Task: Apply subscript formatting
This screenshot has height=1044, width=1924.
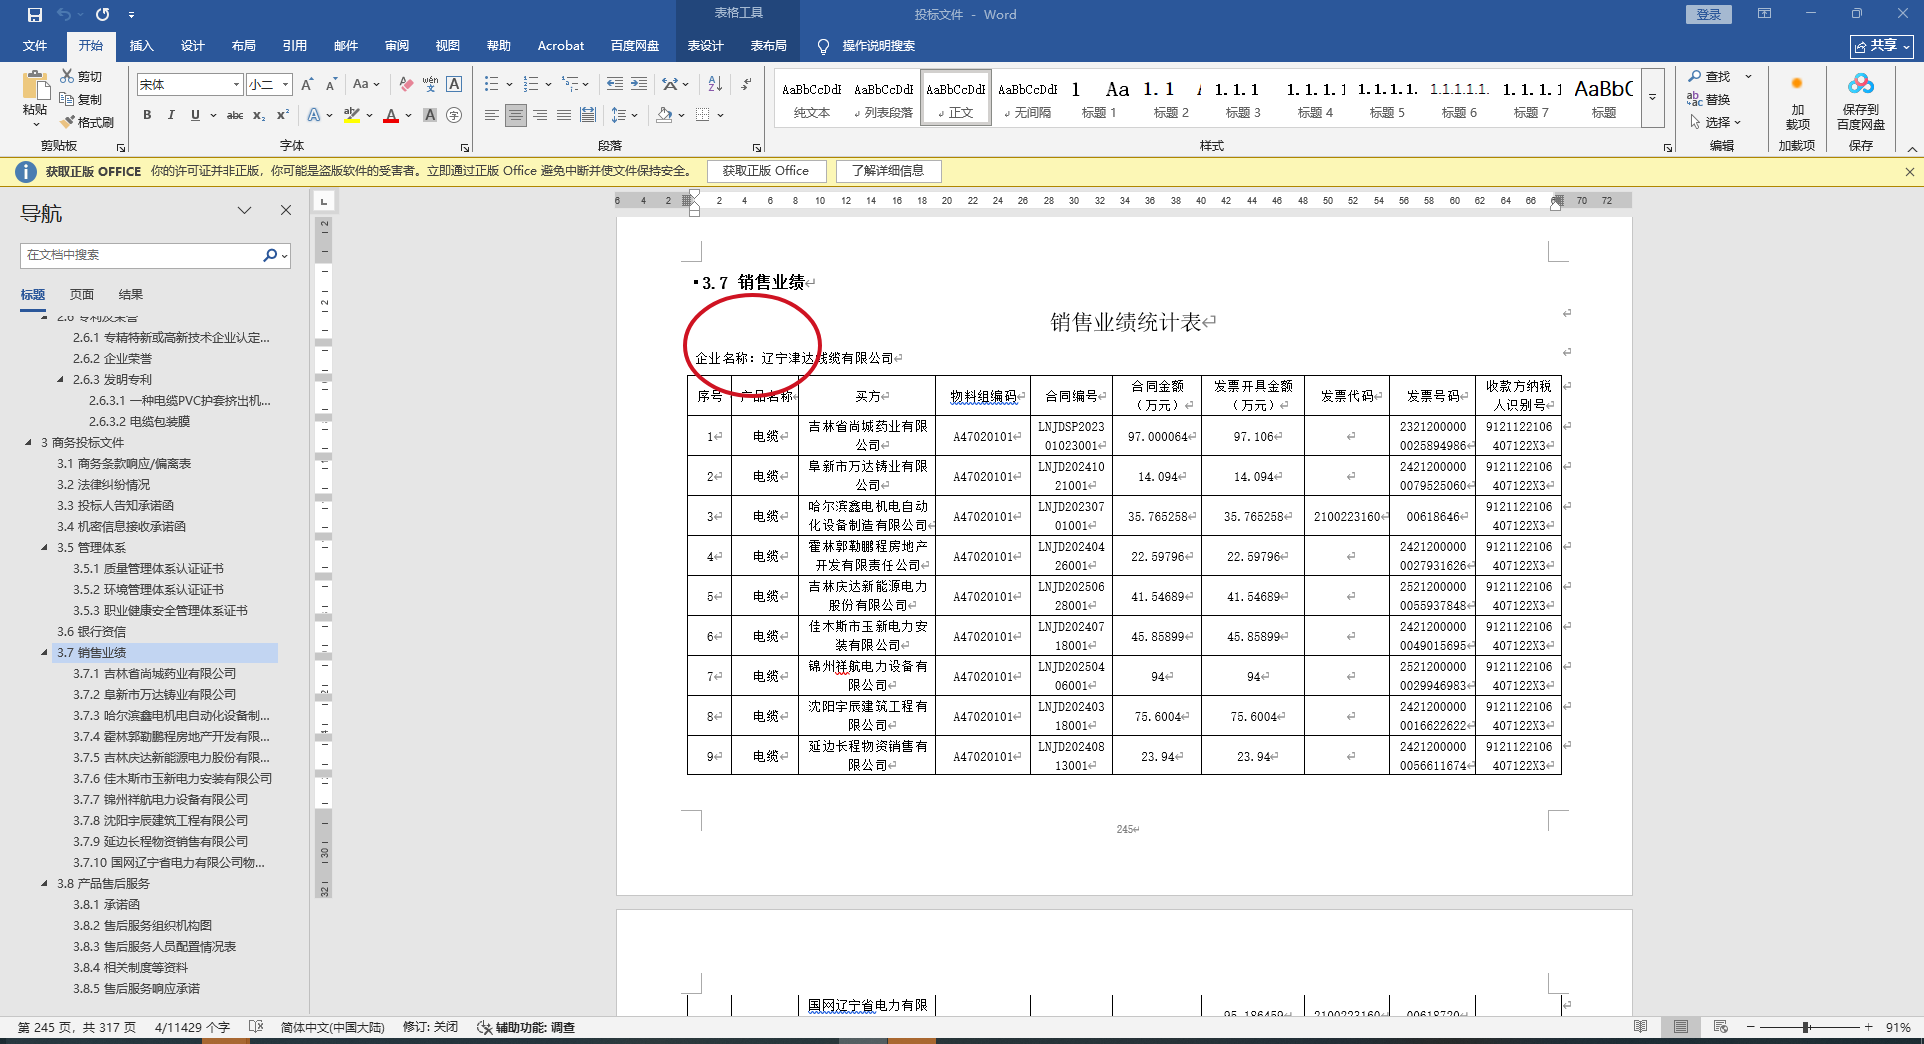Action: pos(259,116)
